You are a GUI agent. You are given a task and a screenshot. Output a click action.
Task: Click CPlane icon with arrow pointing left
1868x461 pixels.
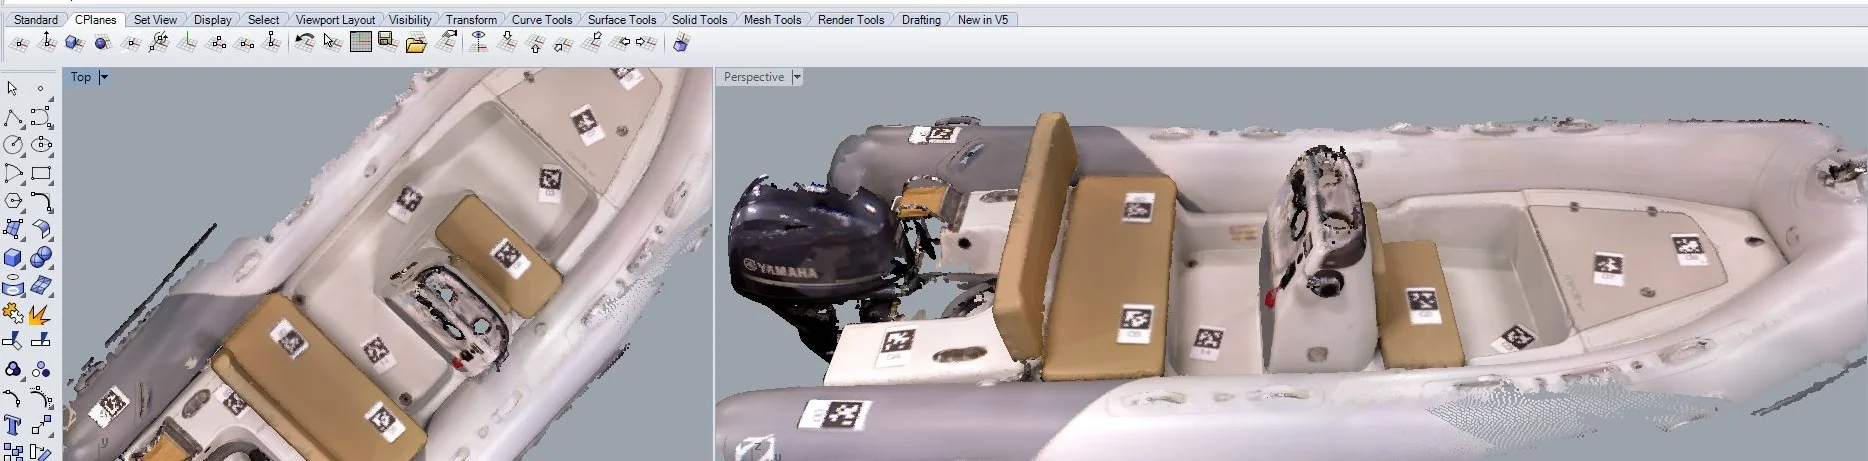tap(619, 42)
